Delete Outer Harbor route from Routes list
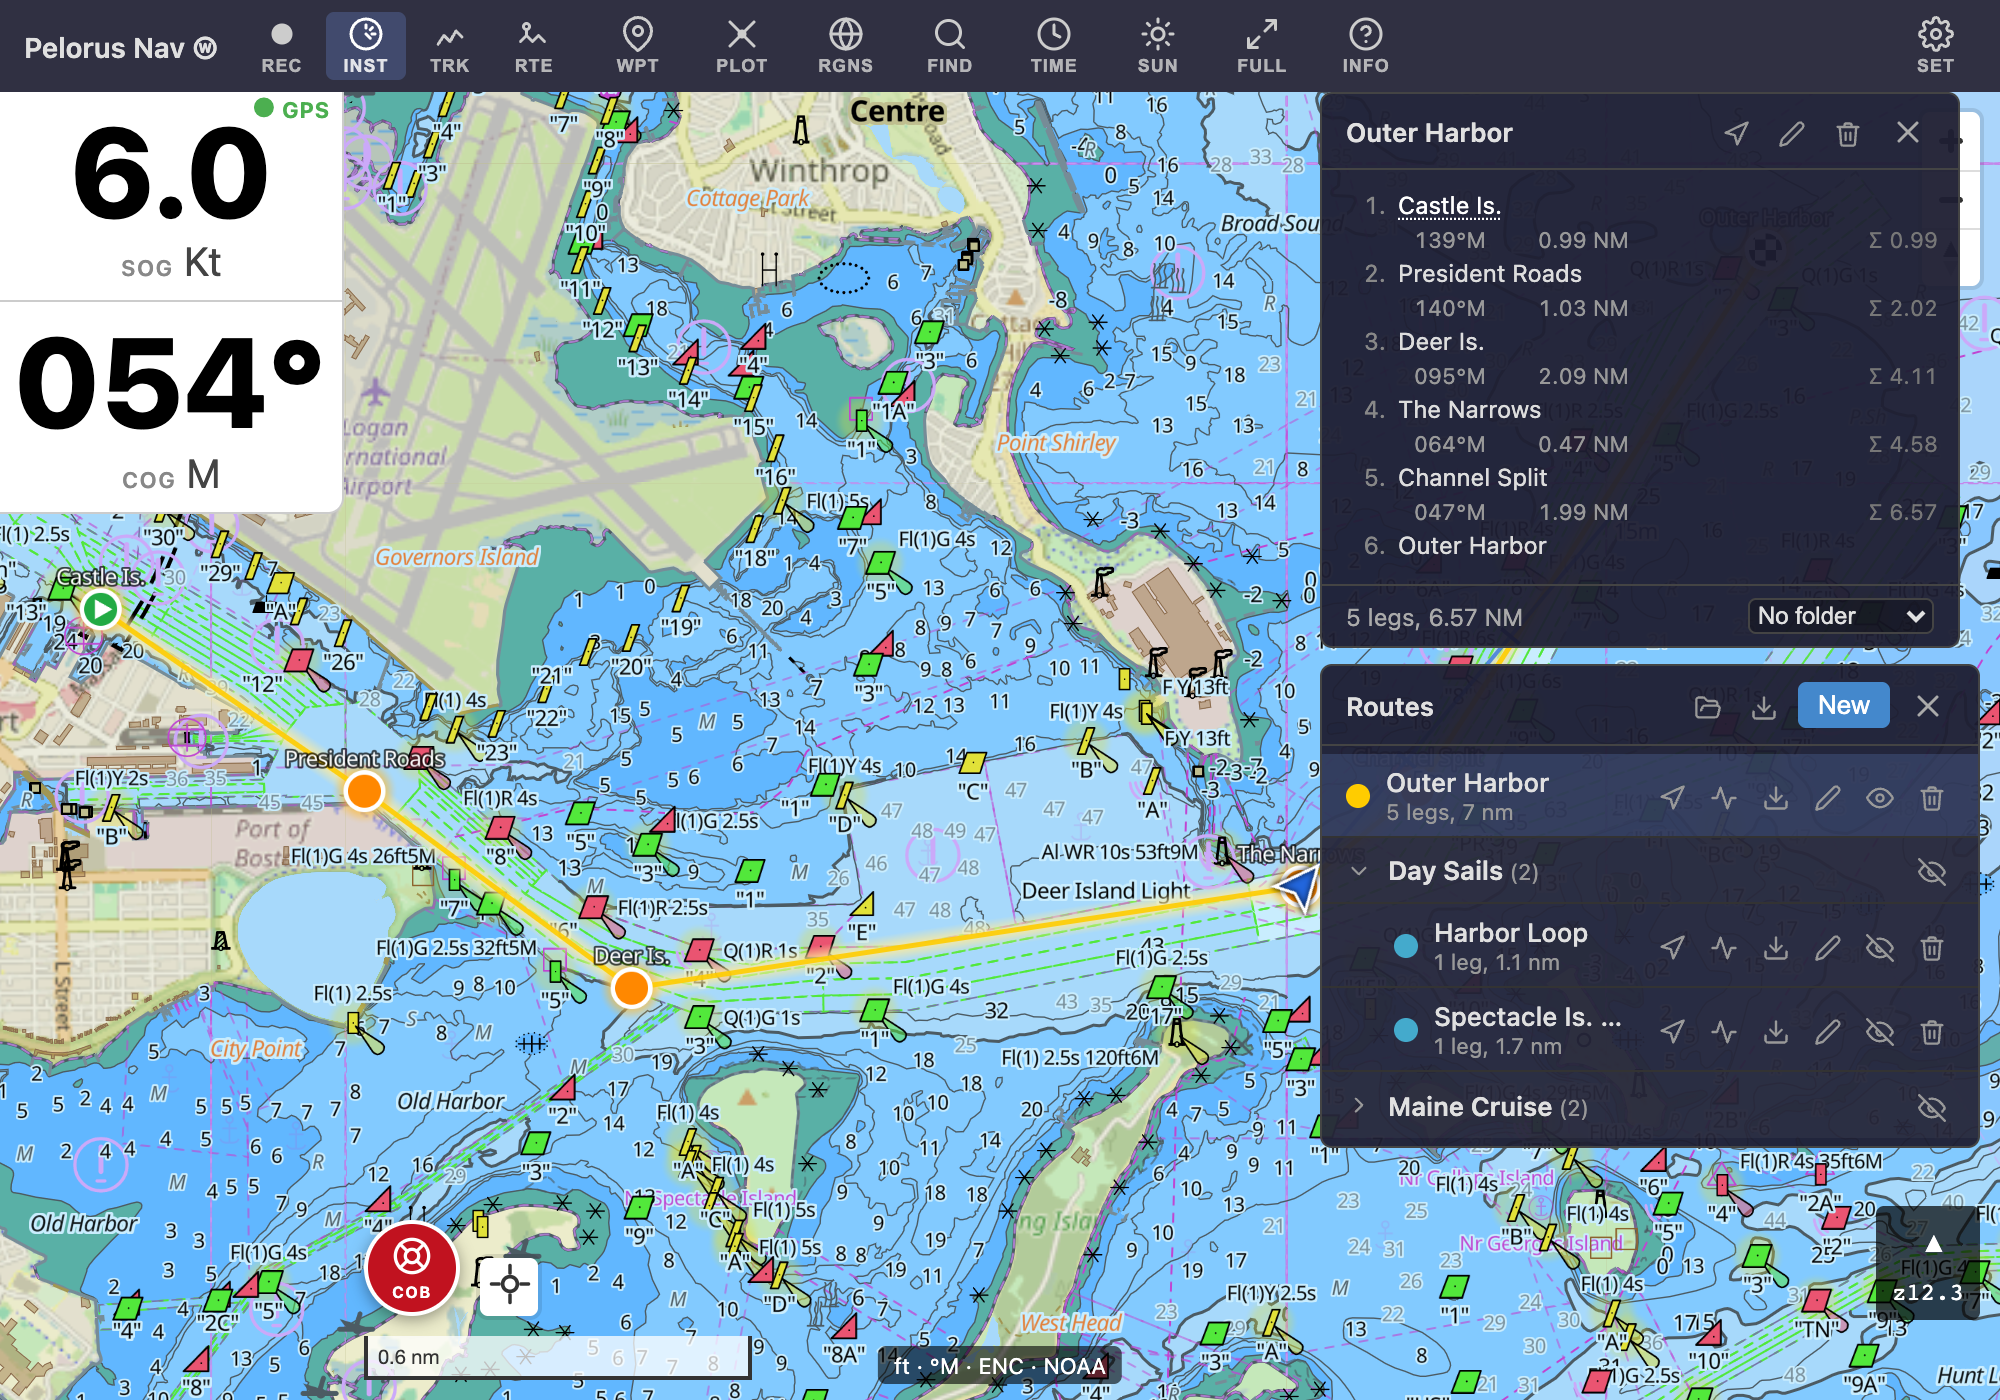 pyautogui.click(x=1932, y=798)
